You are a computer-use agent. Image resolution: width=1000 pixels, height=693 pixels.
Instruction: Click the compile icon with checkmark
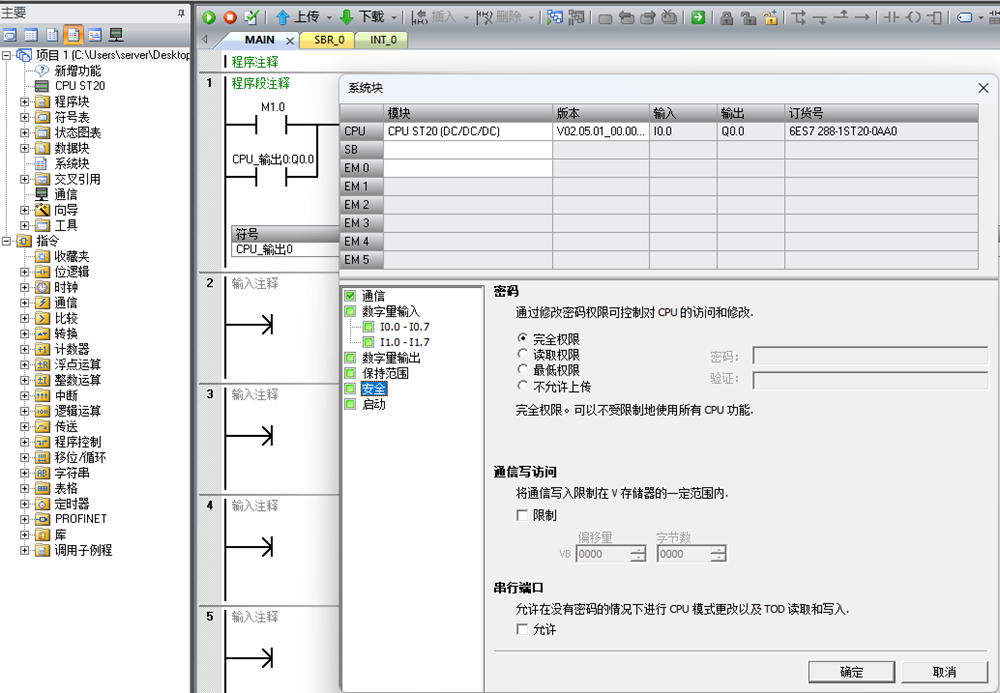251,17
